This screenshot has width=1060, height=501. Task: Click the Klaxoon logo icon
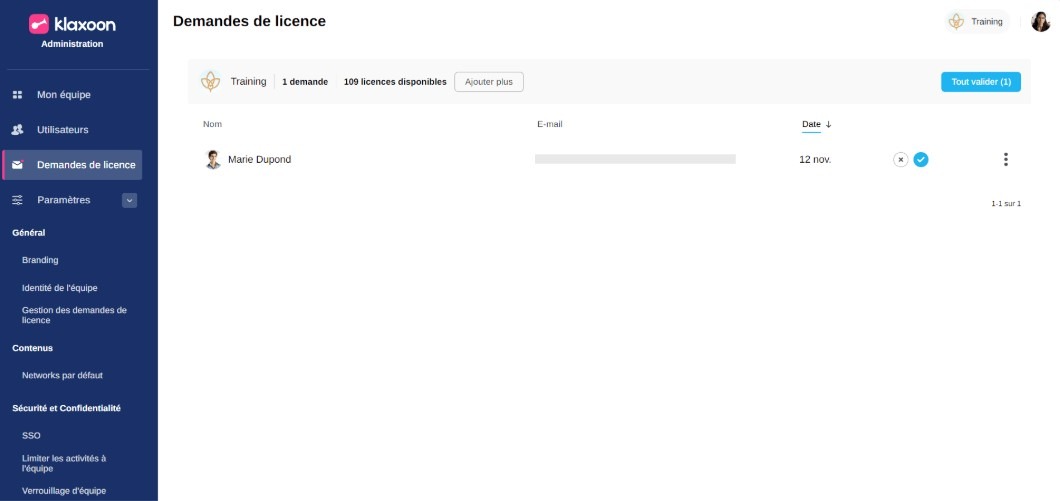click(x=39, y=24)
